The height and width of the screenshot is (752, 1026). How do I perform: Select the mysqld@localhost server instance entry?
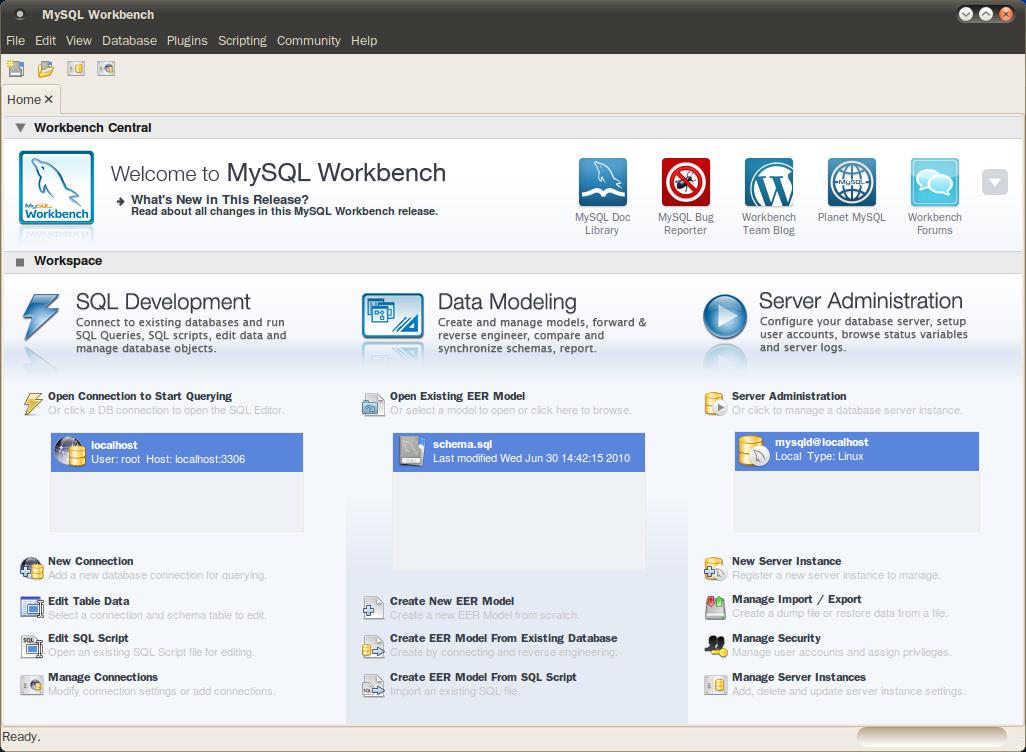(857, 451)
